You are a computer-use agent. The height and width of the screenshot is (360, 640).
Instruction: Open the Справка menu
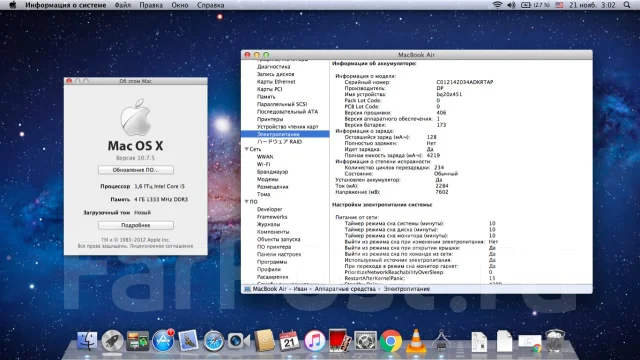(x=211, y=5)
